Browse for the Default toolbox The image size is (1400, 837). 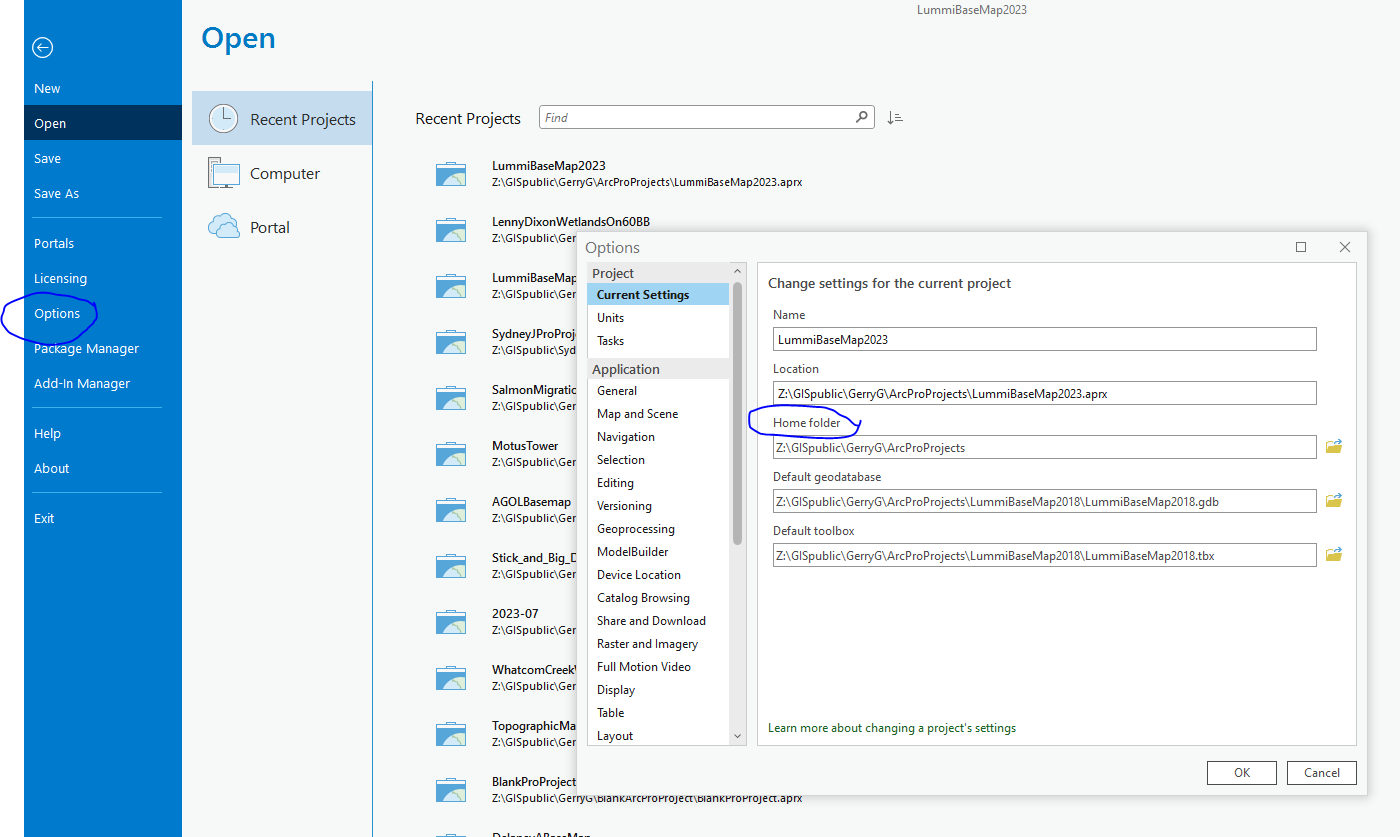1333,554
